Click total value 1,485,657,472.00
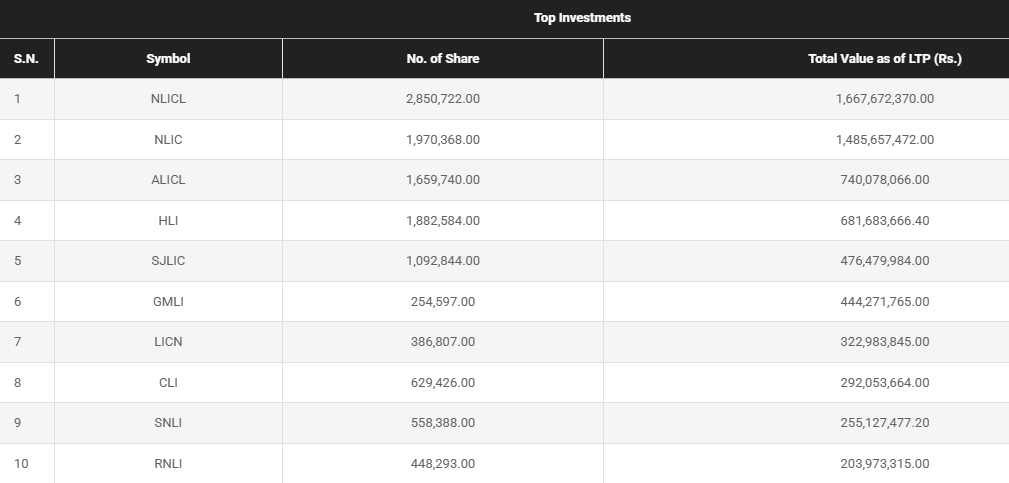Screen dimensions: 1009x483 tap(884, 140)
